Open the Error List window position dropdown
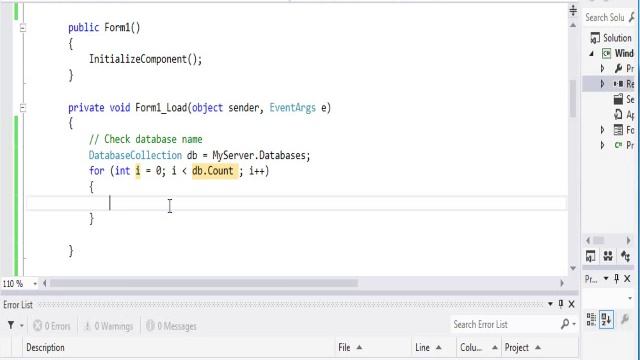Image resolution: width=640 pixels, height=360 pixels. point(550,304)
